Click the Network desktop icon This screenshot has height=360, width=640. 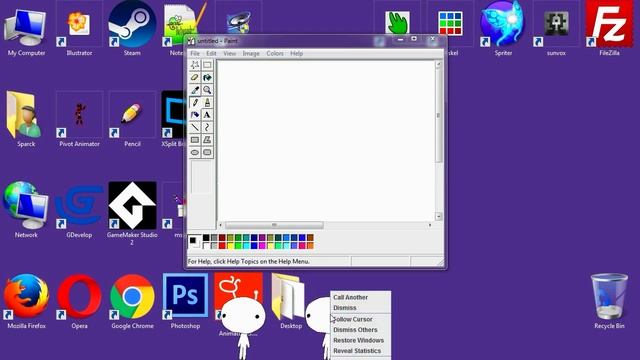[x=27, y=210]
